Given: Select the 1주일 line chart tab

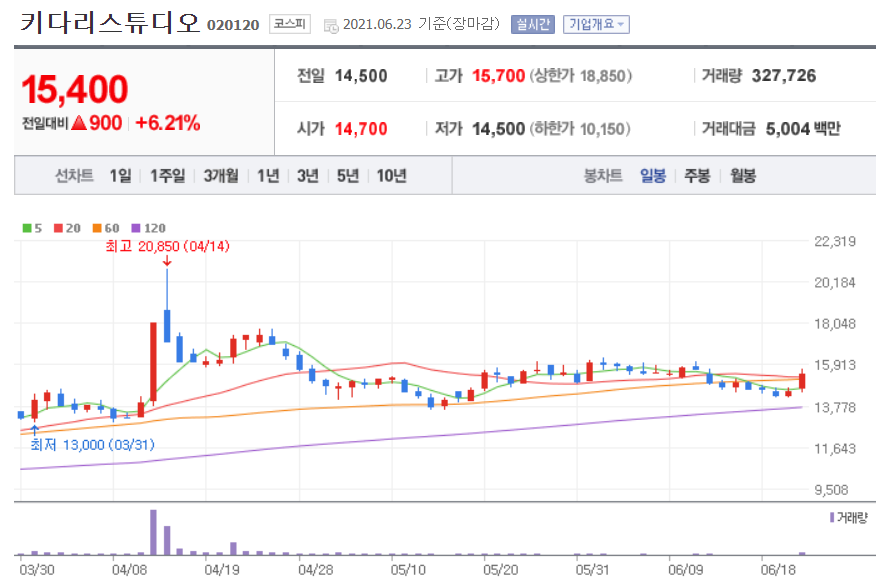Looking at the screenshot, I should [x=167, y=176].
